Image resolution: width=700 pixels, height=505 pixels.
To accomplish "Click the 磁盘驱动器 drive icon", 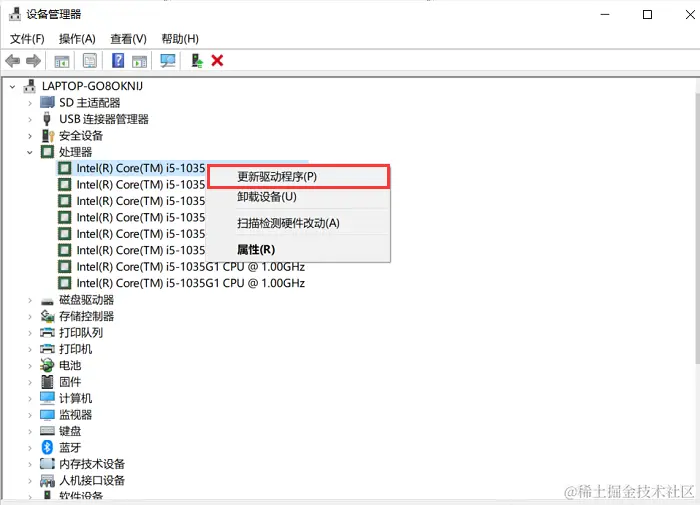I will coord(47,301).
